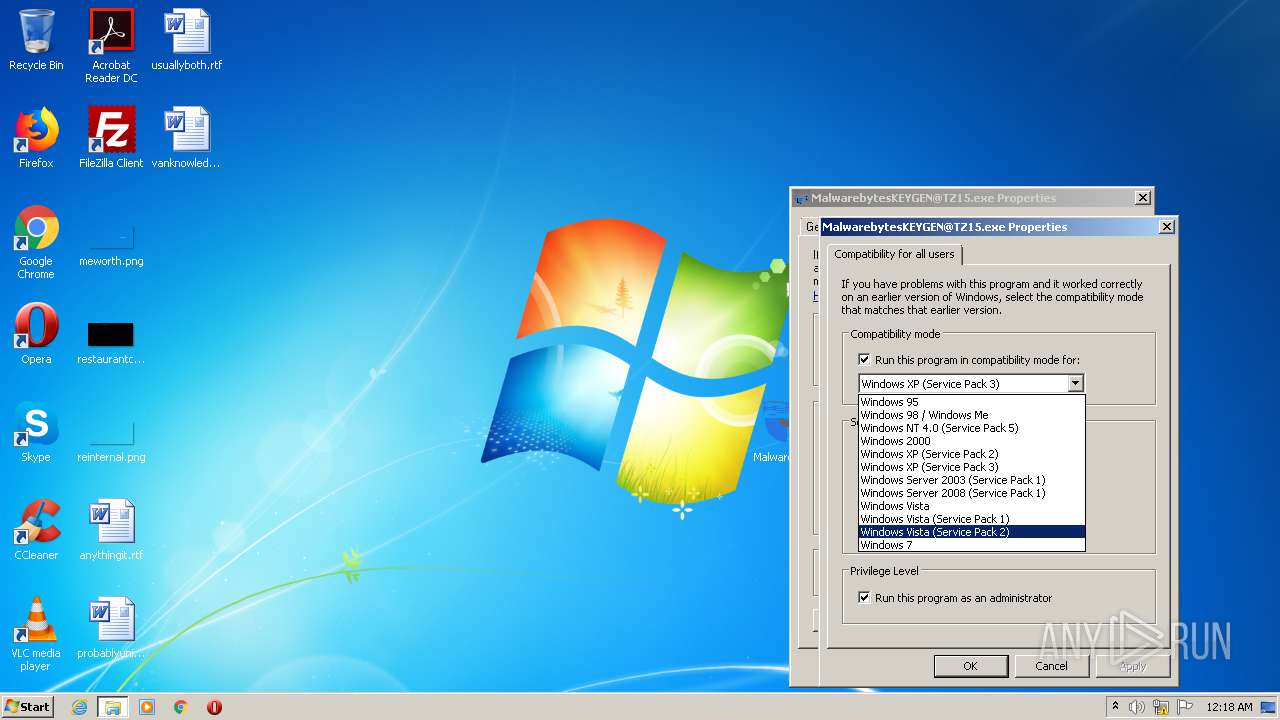The width and height of the screenshot is (1280, 720).
Task: Open the volume speaker tray icon
Action: (x=1137, y=707)
